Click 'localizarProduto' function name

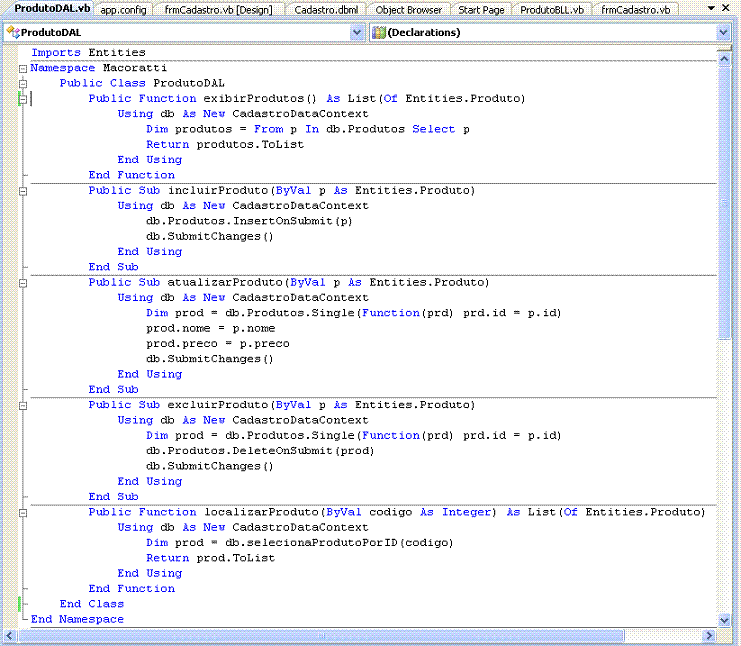click(261, 512)
